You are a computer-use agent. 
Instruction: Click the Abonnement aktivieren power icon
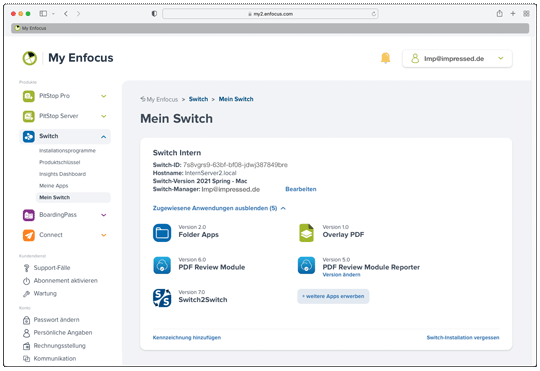click(x=27, y=281)
